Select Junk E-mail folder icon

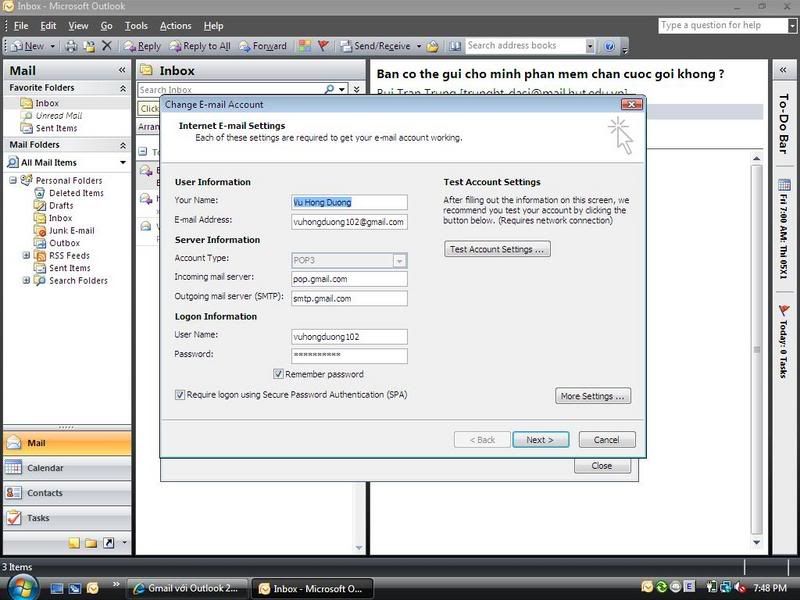point(40,231)
